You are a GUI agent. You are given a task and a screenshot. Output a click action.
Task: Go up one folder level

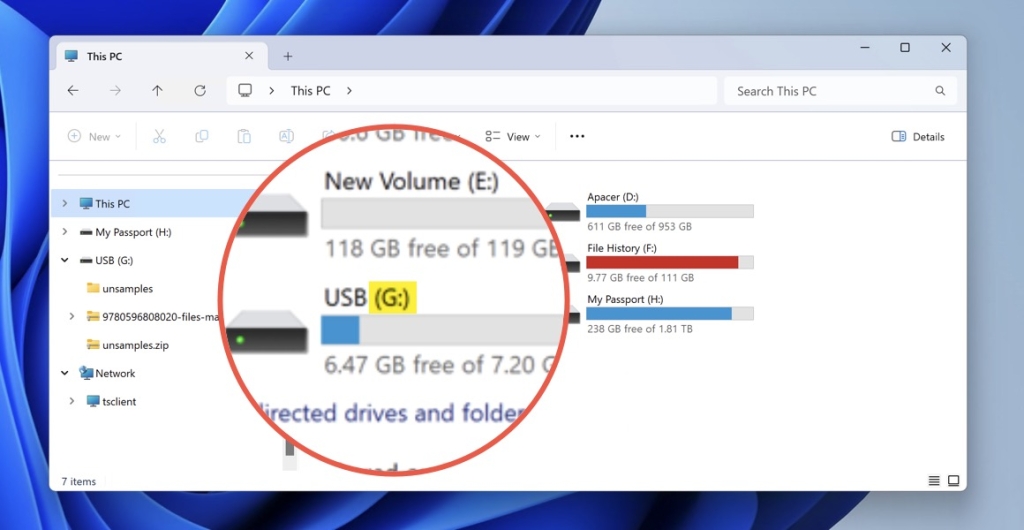(157, 91)
